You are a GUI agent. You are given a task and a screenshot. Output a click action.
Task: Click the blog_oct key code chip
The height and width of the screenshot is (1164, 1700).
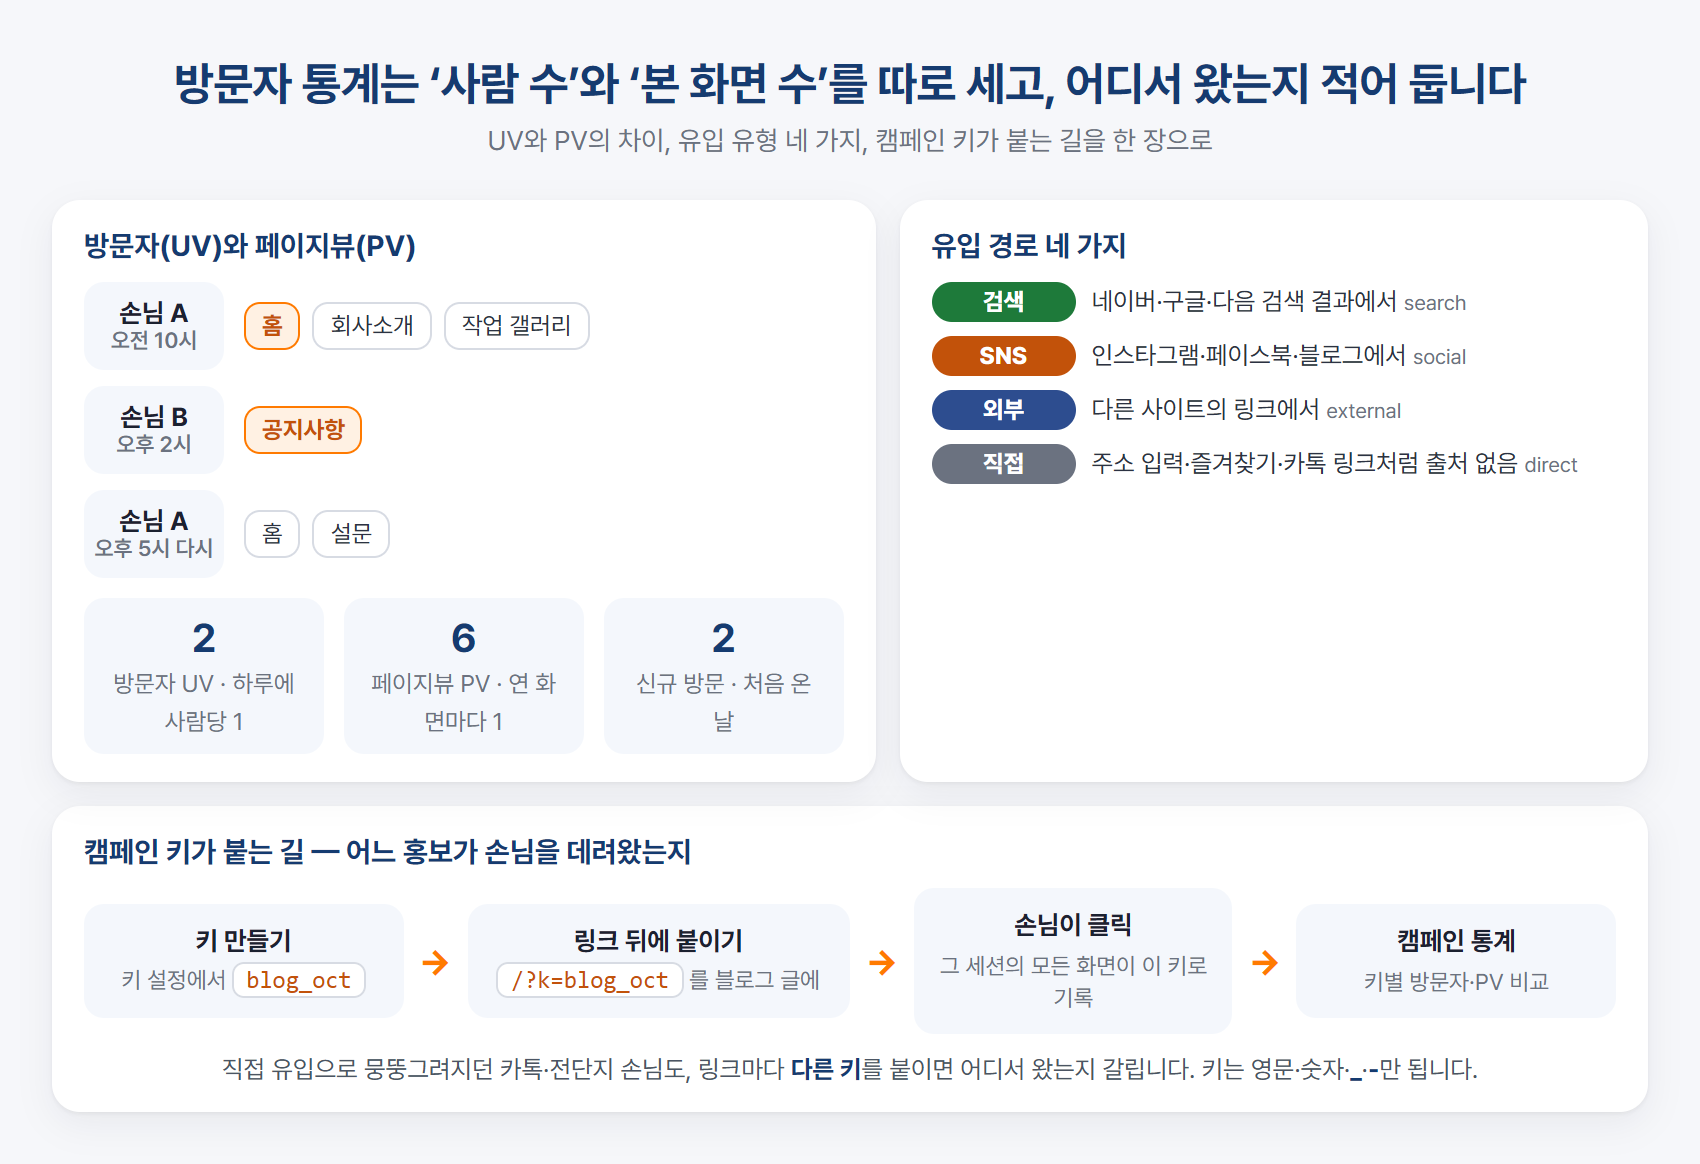[299, 980]
